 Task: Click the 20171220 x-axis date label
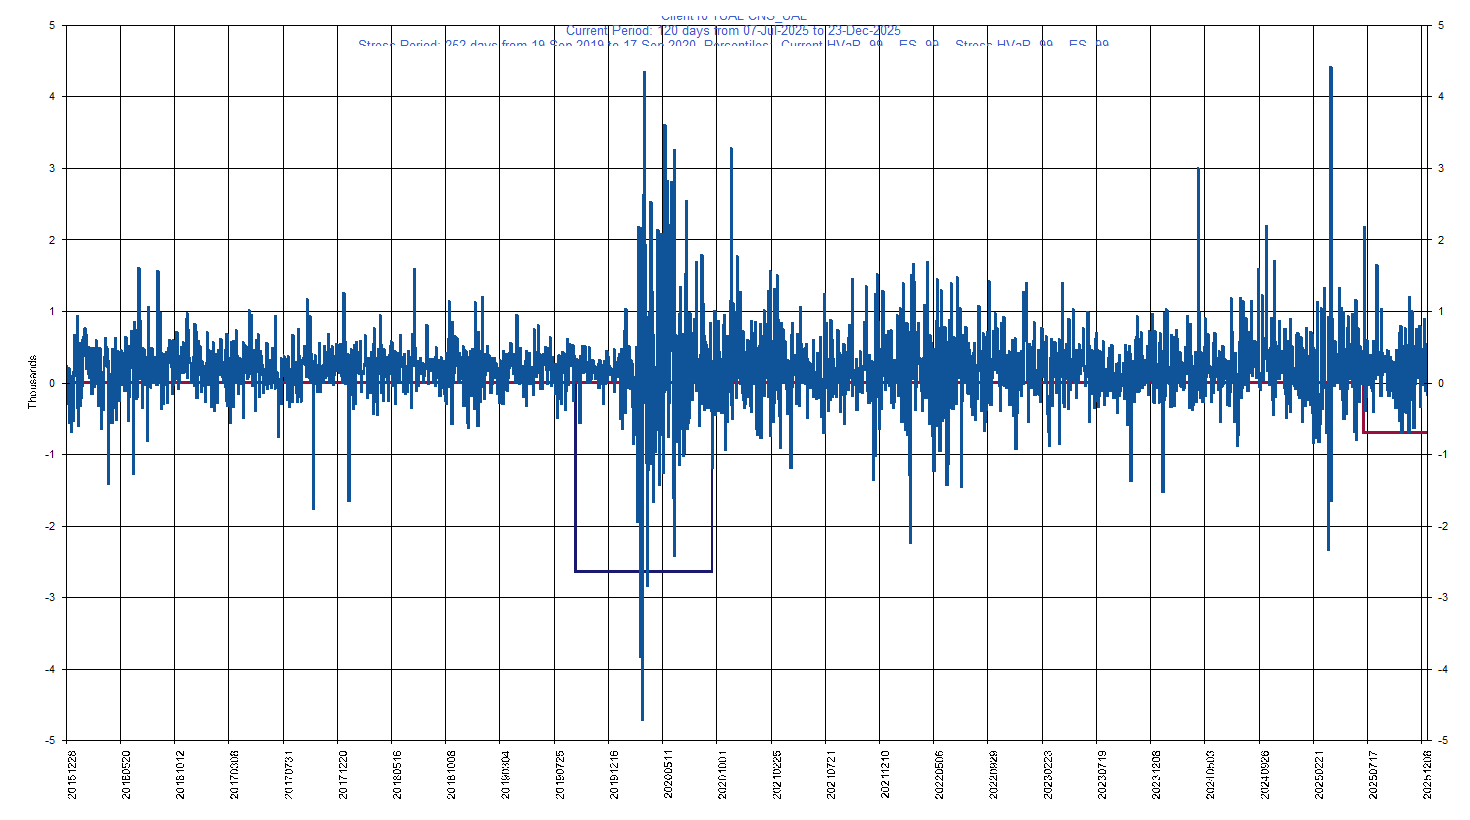pos(343,774)
